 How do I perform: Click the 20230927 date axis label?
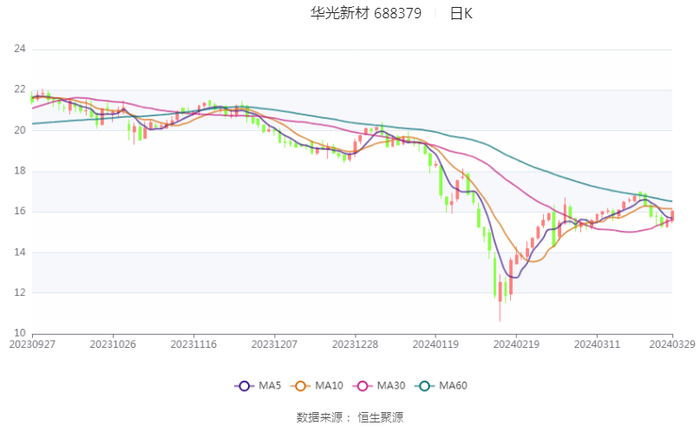point(32,343)
